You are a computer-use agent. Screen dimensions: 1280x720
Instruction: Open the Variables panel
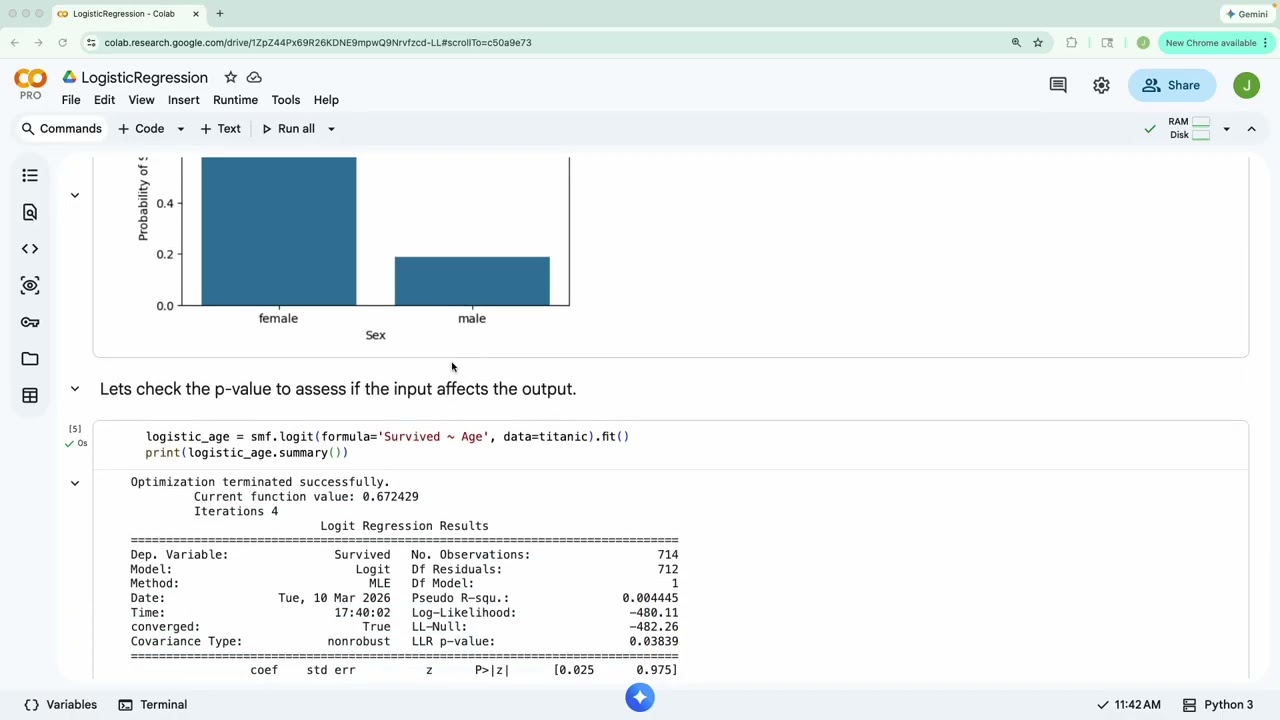click(61, 705)
